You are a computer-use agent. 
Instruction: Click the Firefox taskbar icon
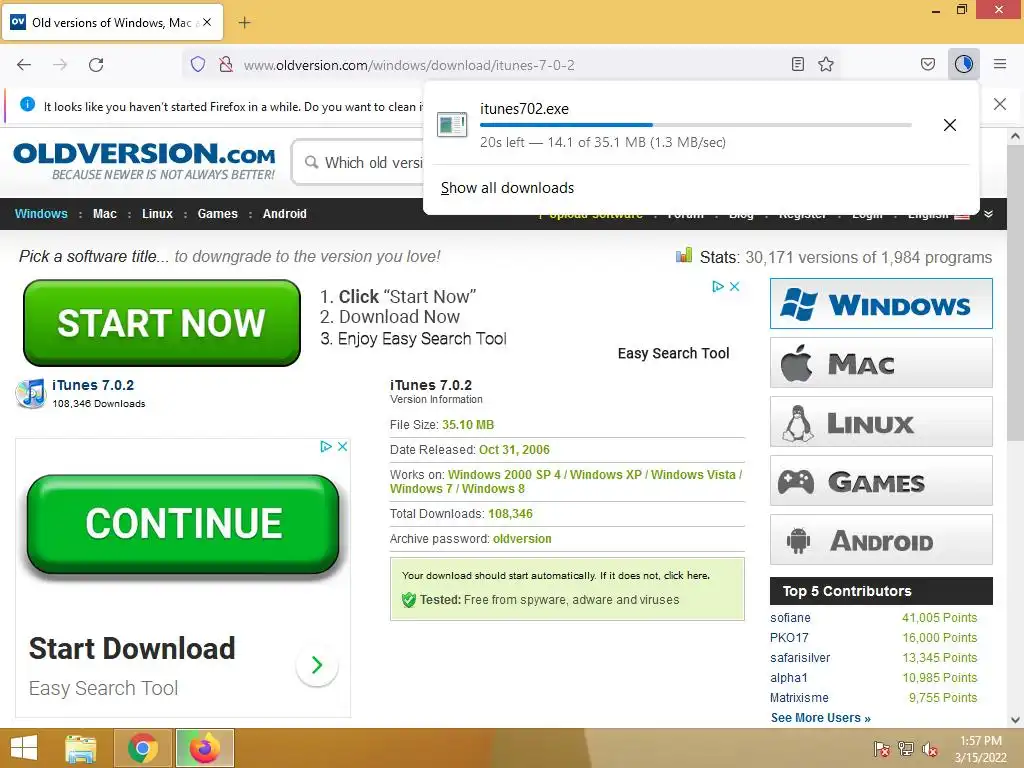click(205, 748)
